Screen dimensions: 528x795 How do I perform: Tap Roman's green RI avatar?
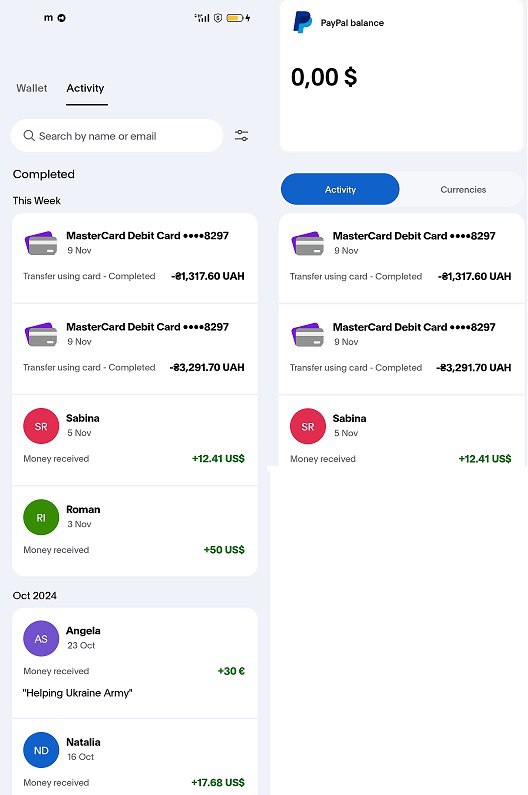tap(41, 517)
